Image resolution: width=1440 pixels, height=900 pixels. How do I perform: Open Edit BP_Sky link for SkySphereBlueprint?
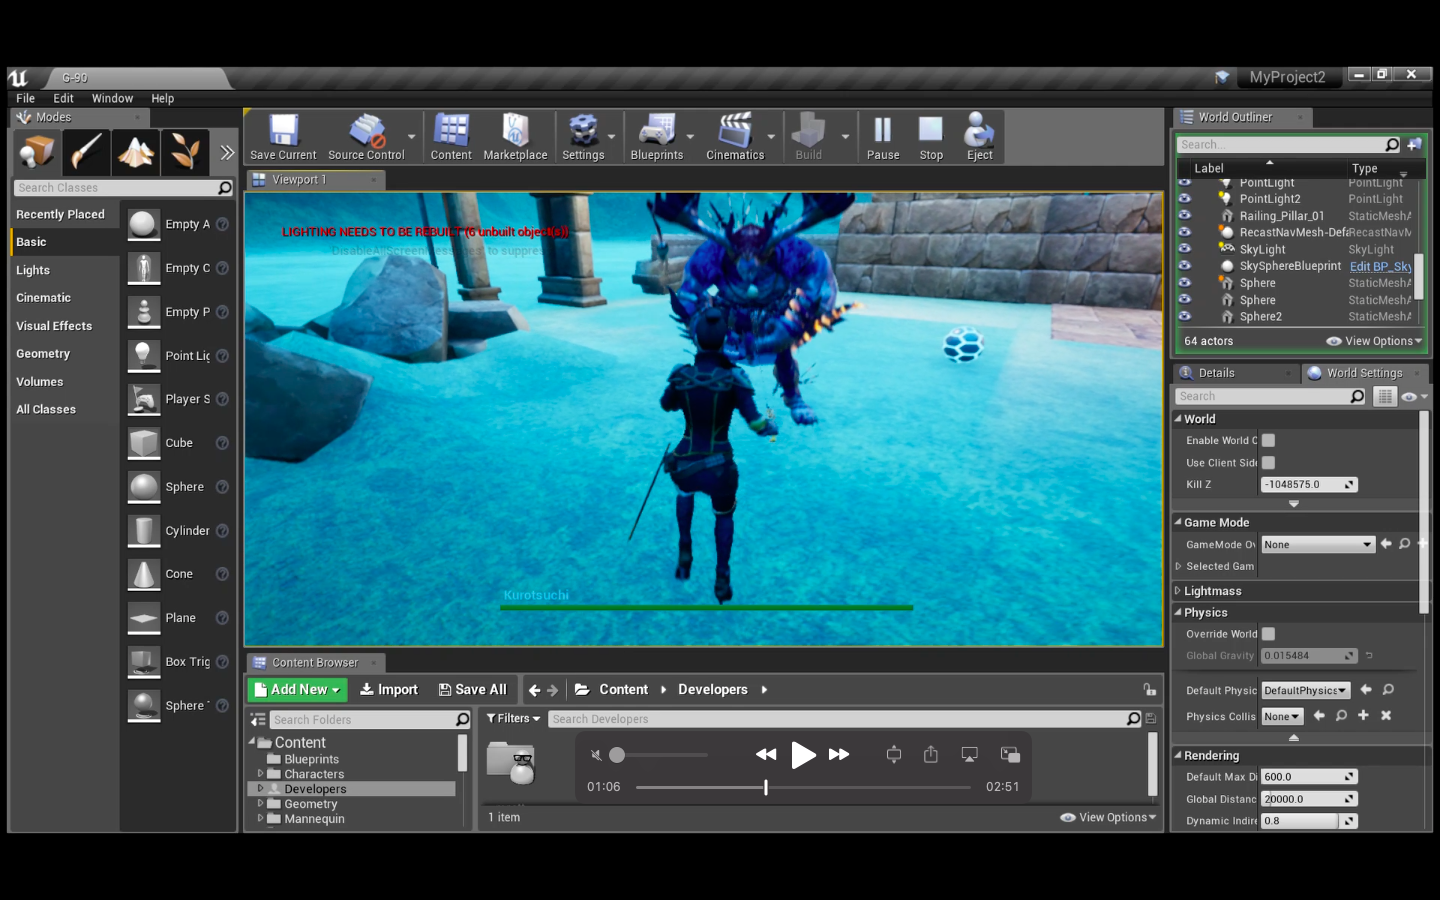pyautogui.click(x=1380, y=266)
